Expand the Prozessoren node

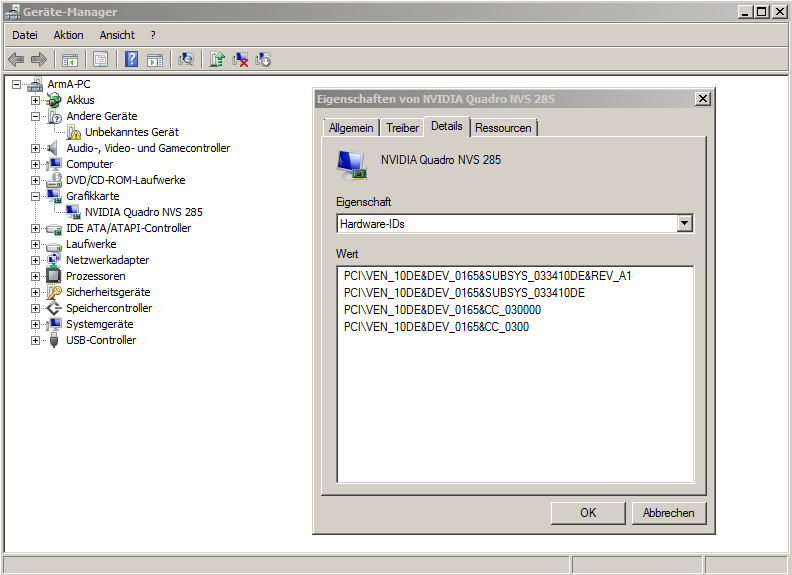coord(35,276)
